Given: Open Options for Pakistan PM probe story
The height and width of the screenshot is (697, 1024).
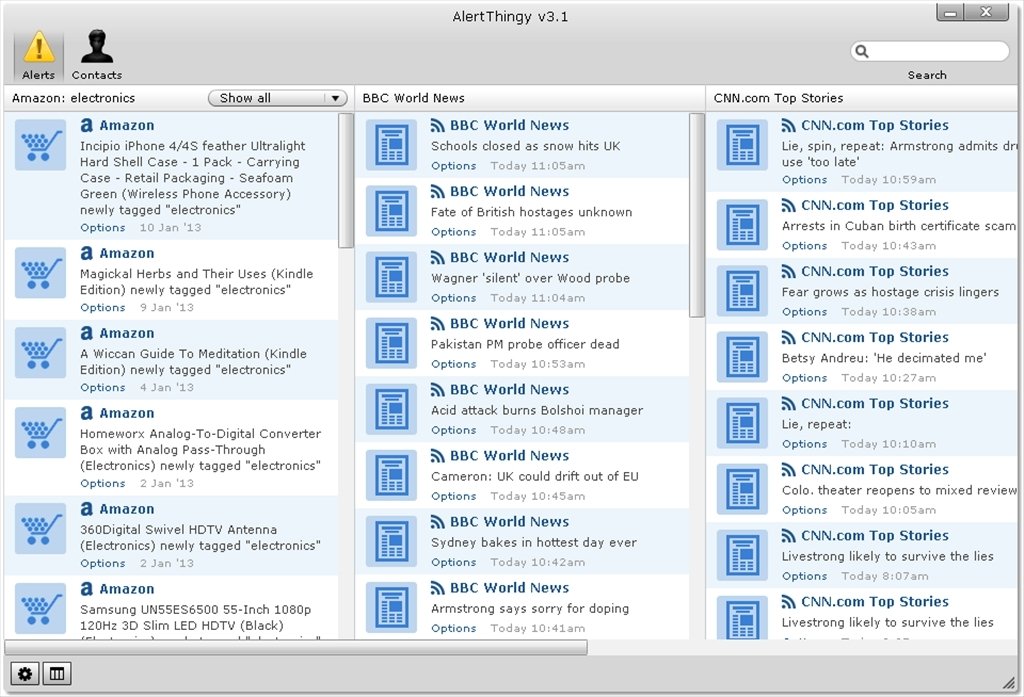Looking at the screenshot, I should pos(453,364).
